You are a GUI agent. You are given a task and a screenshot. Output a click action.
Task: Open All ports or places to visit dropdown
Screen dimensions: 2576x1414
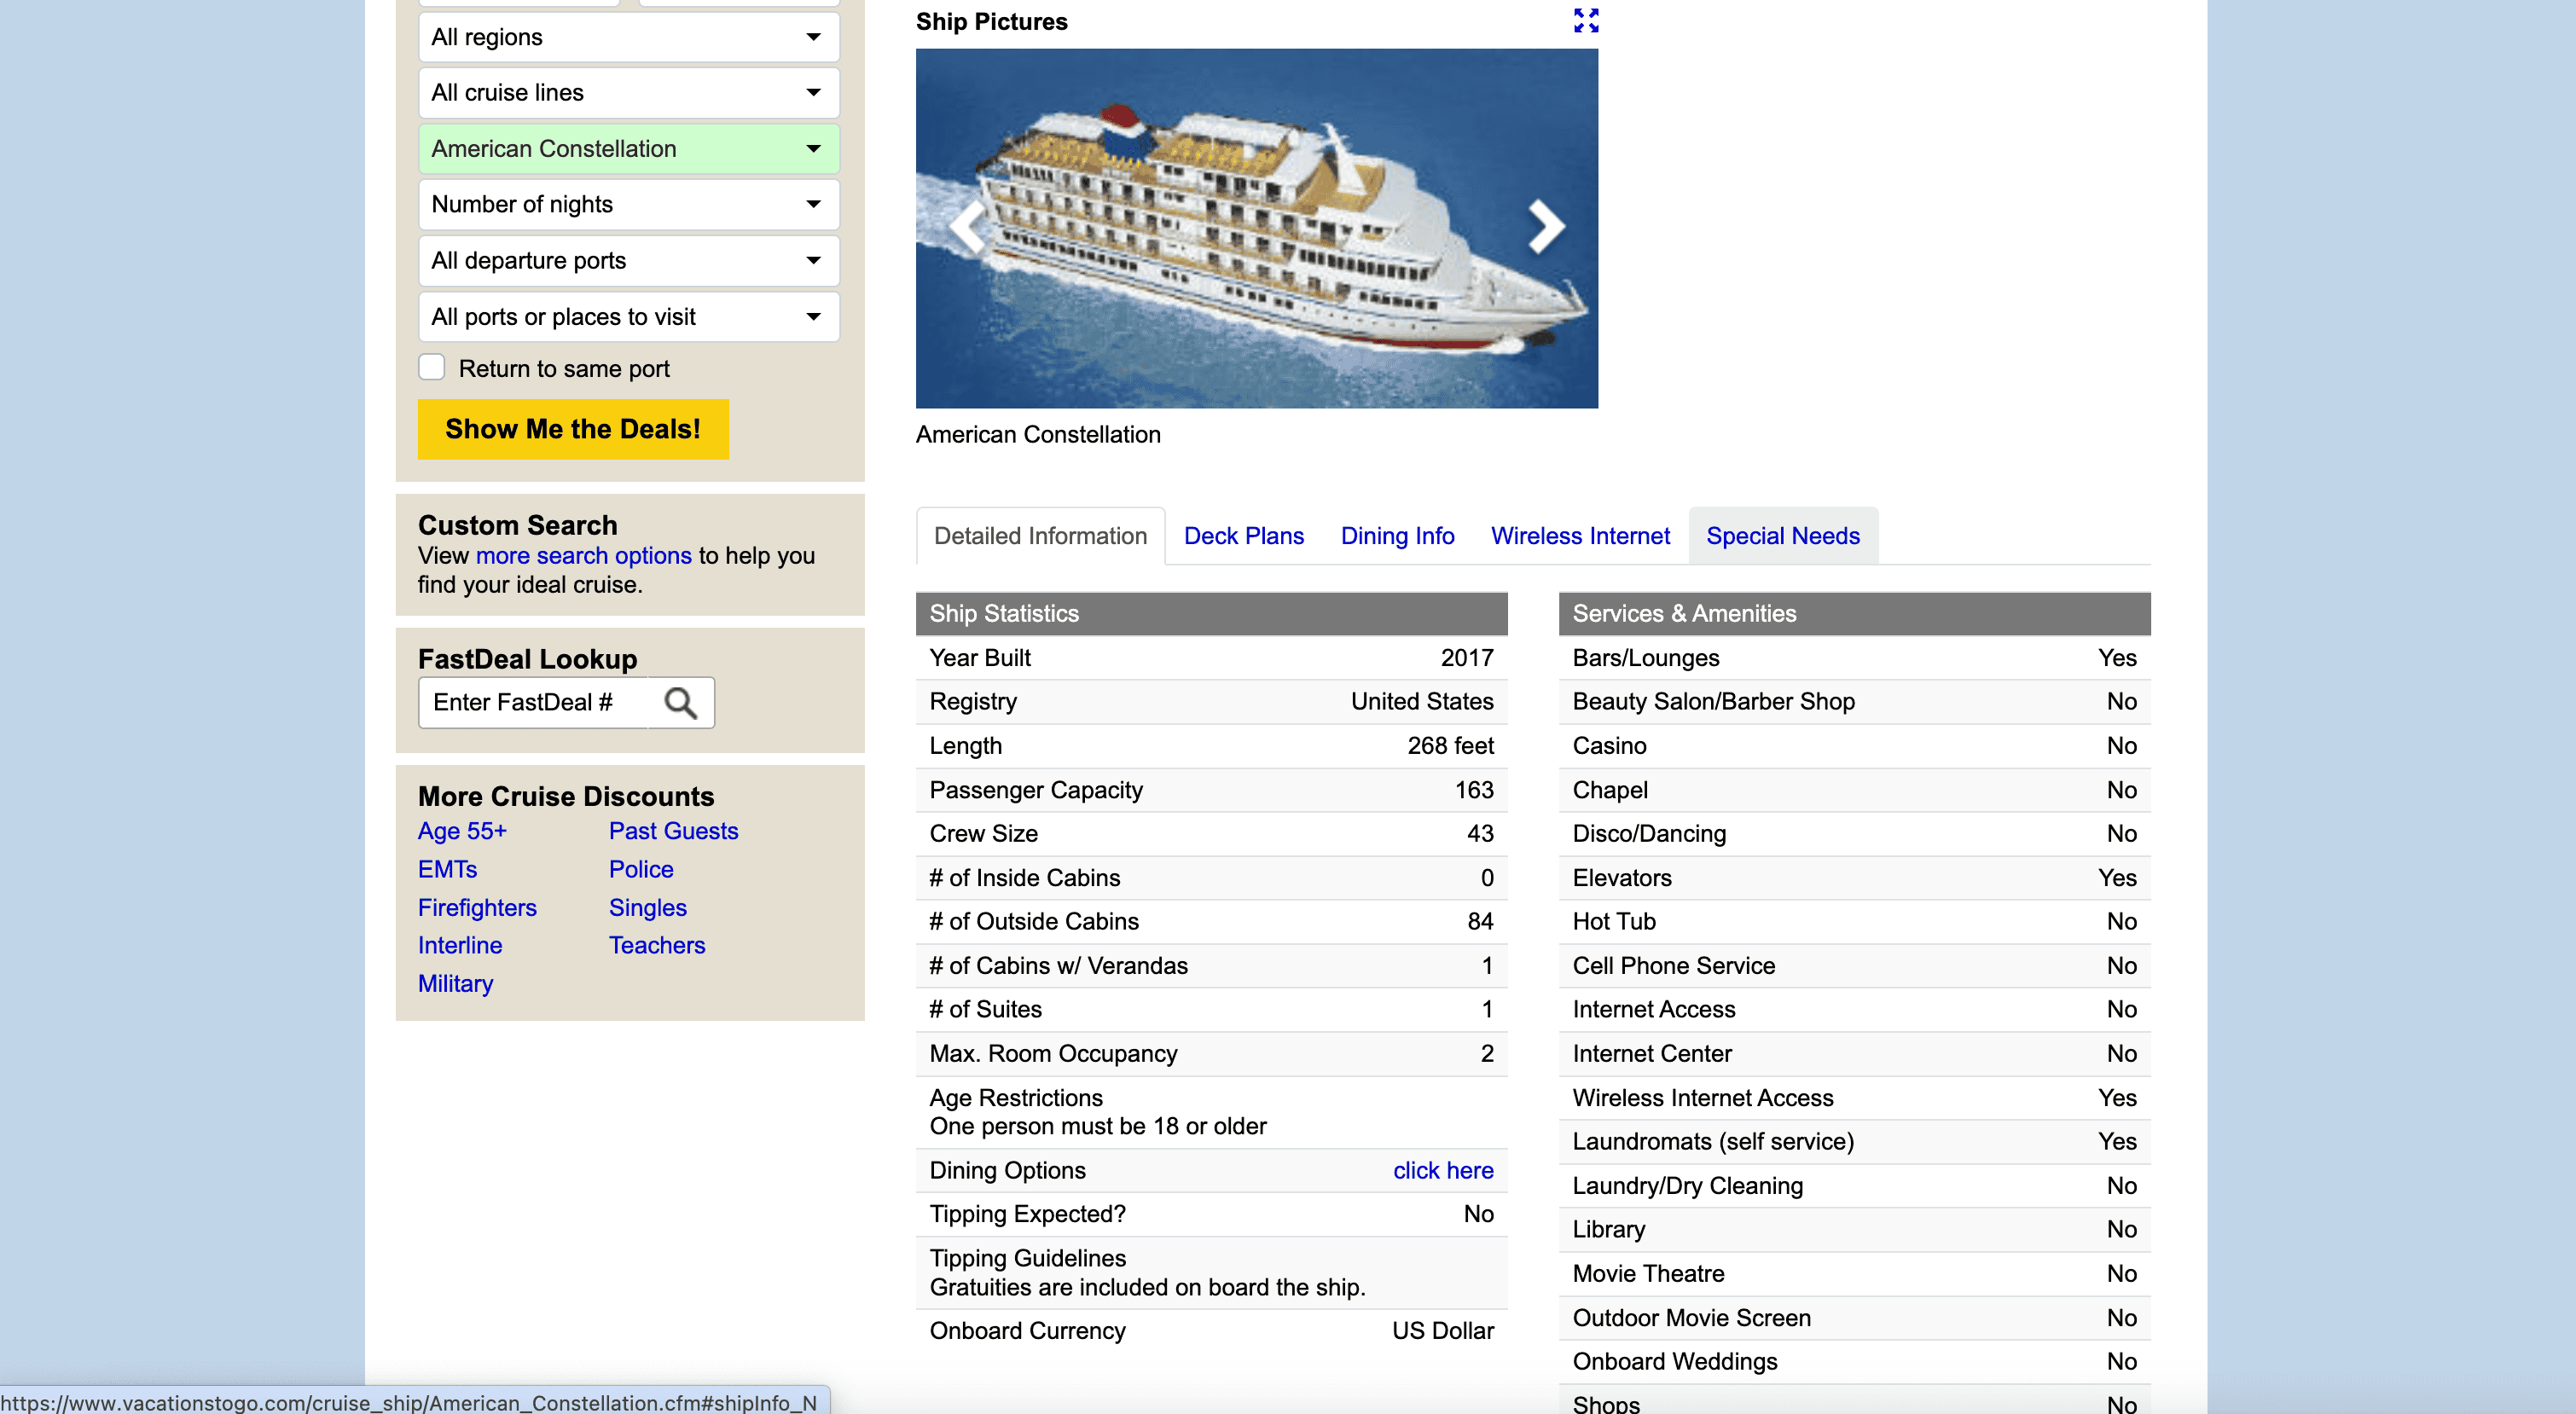[x=628, y=317]
